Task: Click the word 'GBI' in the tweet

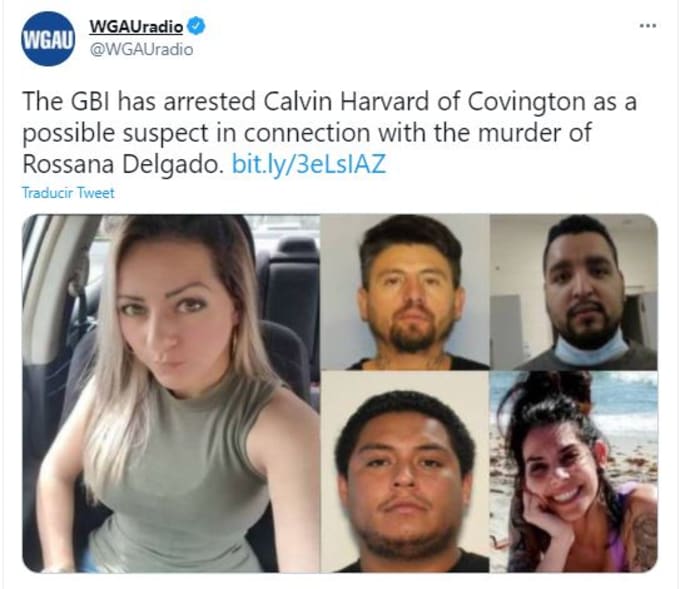Action: point(90,101)
